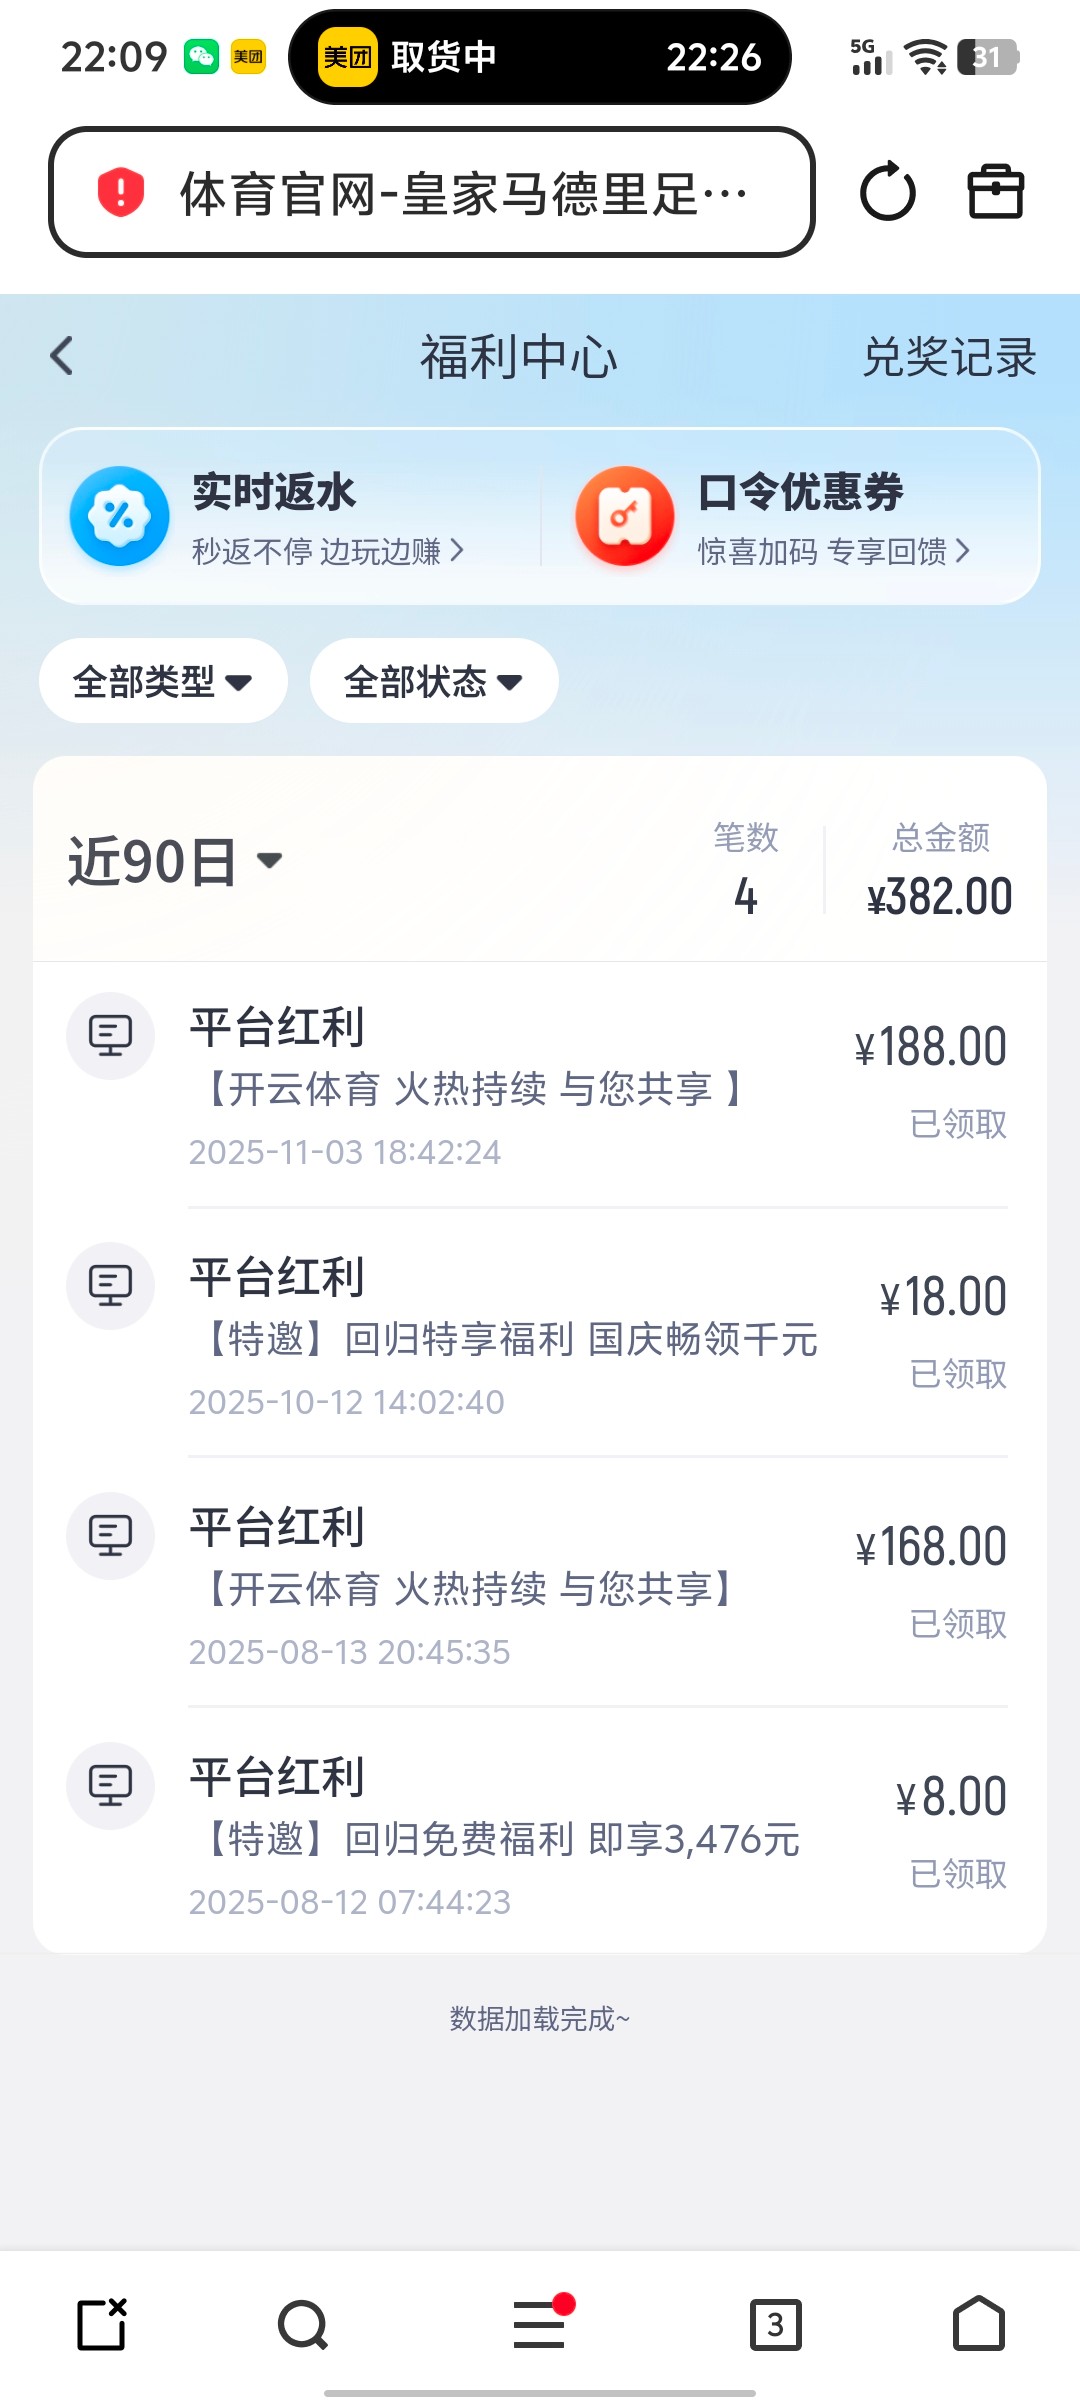Image resolution: width=1080 pixels, height=2400 pixels.
Task: Reload the page with refresh icon
Action: pos(887,192)
